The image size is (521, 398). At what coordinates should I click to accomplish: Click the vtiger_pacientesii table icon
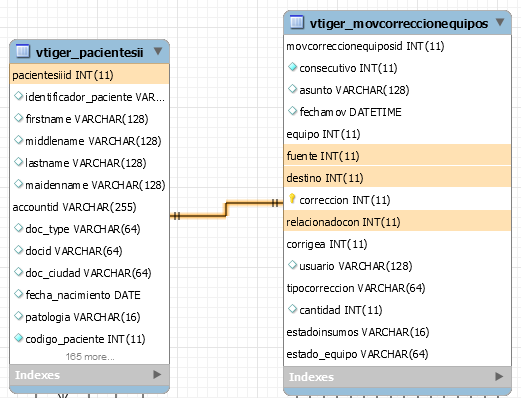23,51
